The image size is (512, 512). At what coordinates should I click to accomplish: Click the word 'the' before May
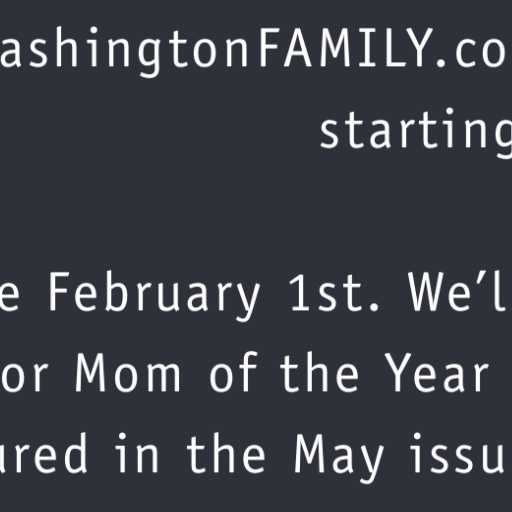click(x=226, y=454)
